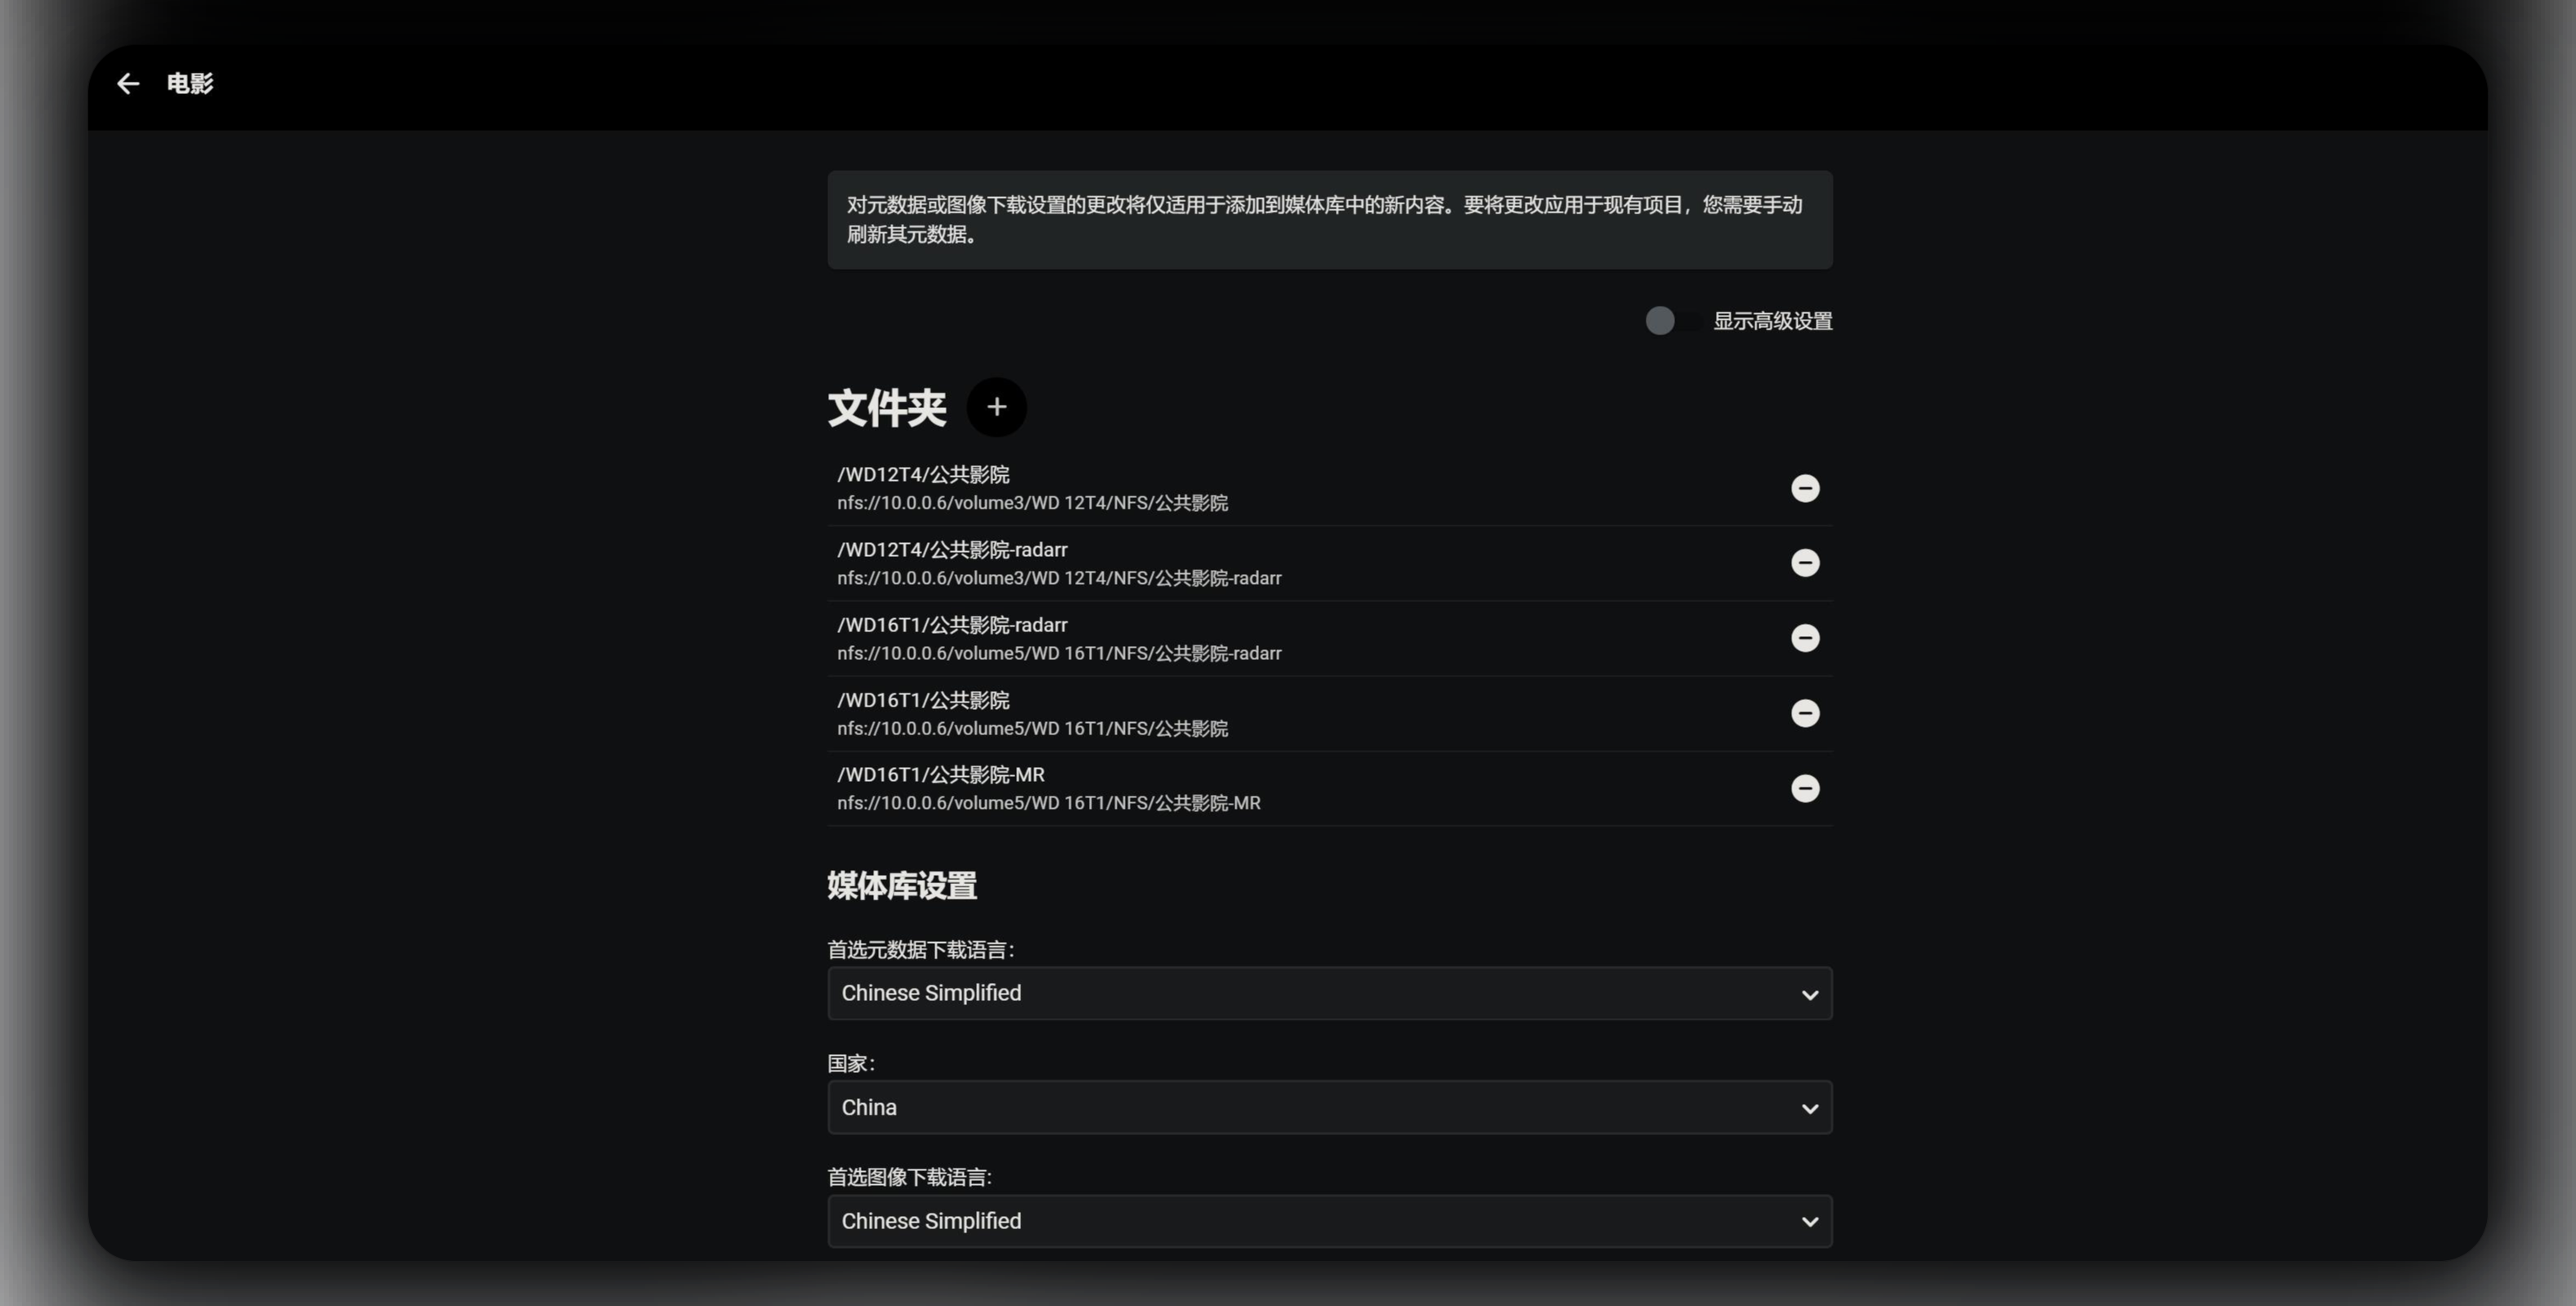Remove the /WD12T4/公共影院 folder via minus icon
This screenshot has height=1306, width=2576.
[x=1805, y=488]
